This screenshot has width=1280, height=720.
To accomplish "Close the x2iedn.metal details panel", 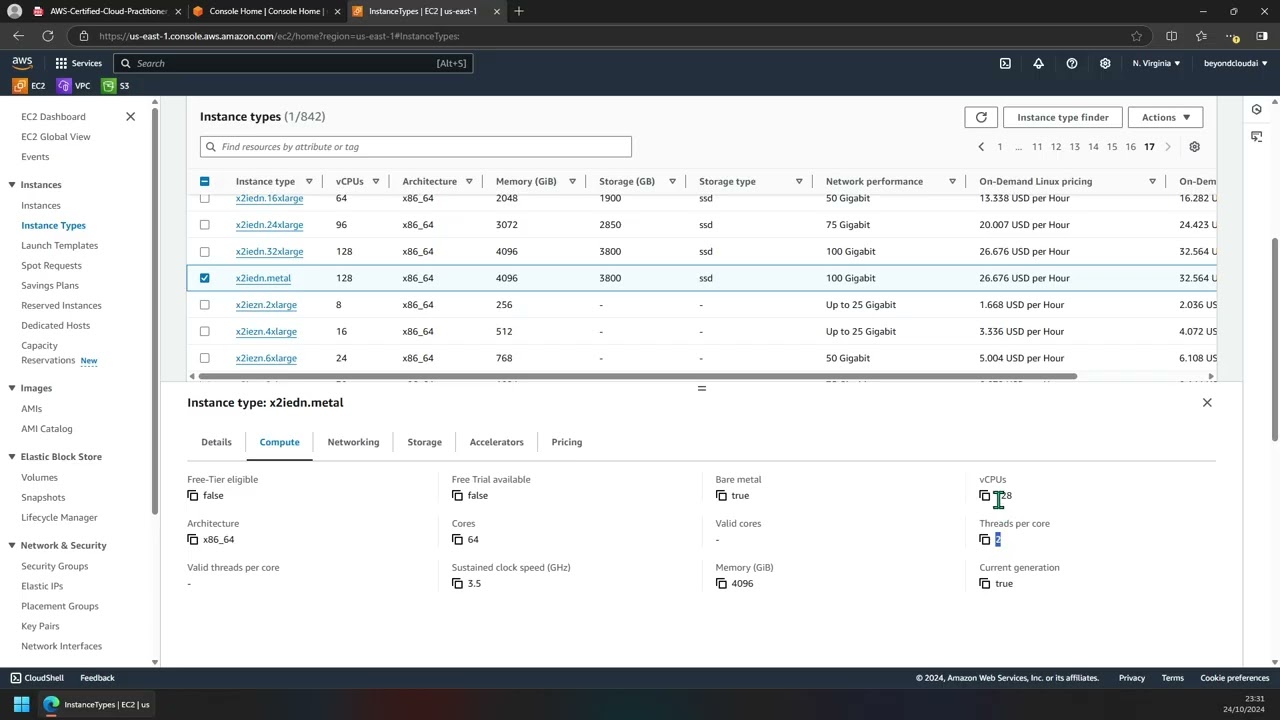I will [1207, 402].
